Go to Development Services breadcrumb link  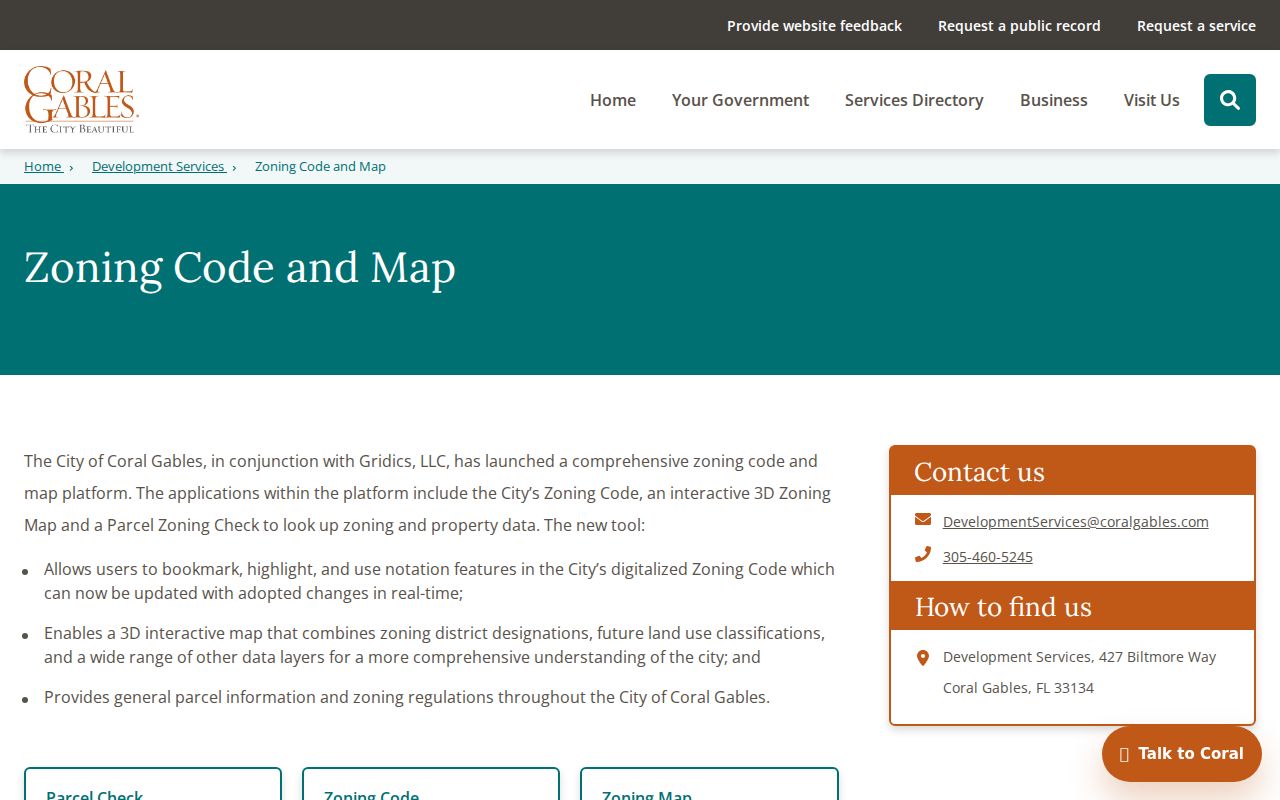158,167
